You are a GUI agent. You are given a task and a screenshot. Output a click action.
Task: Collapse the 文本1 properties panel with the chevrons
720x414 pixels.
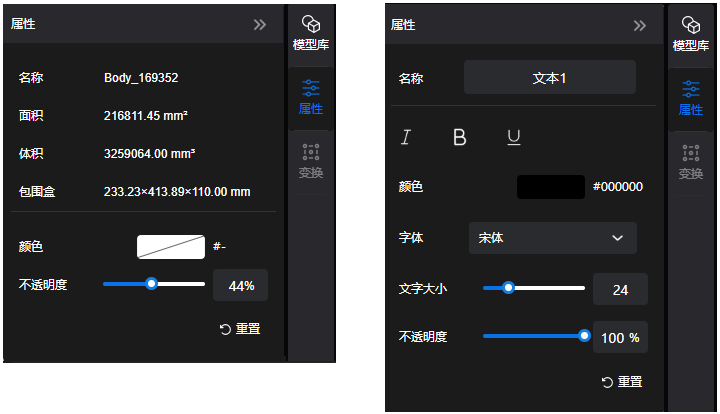pos(640,25)
